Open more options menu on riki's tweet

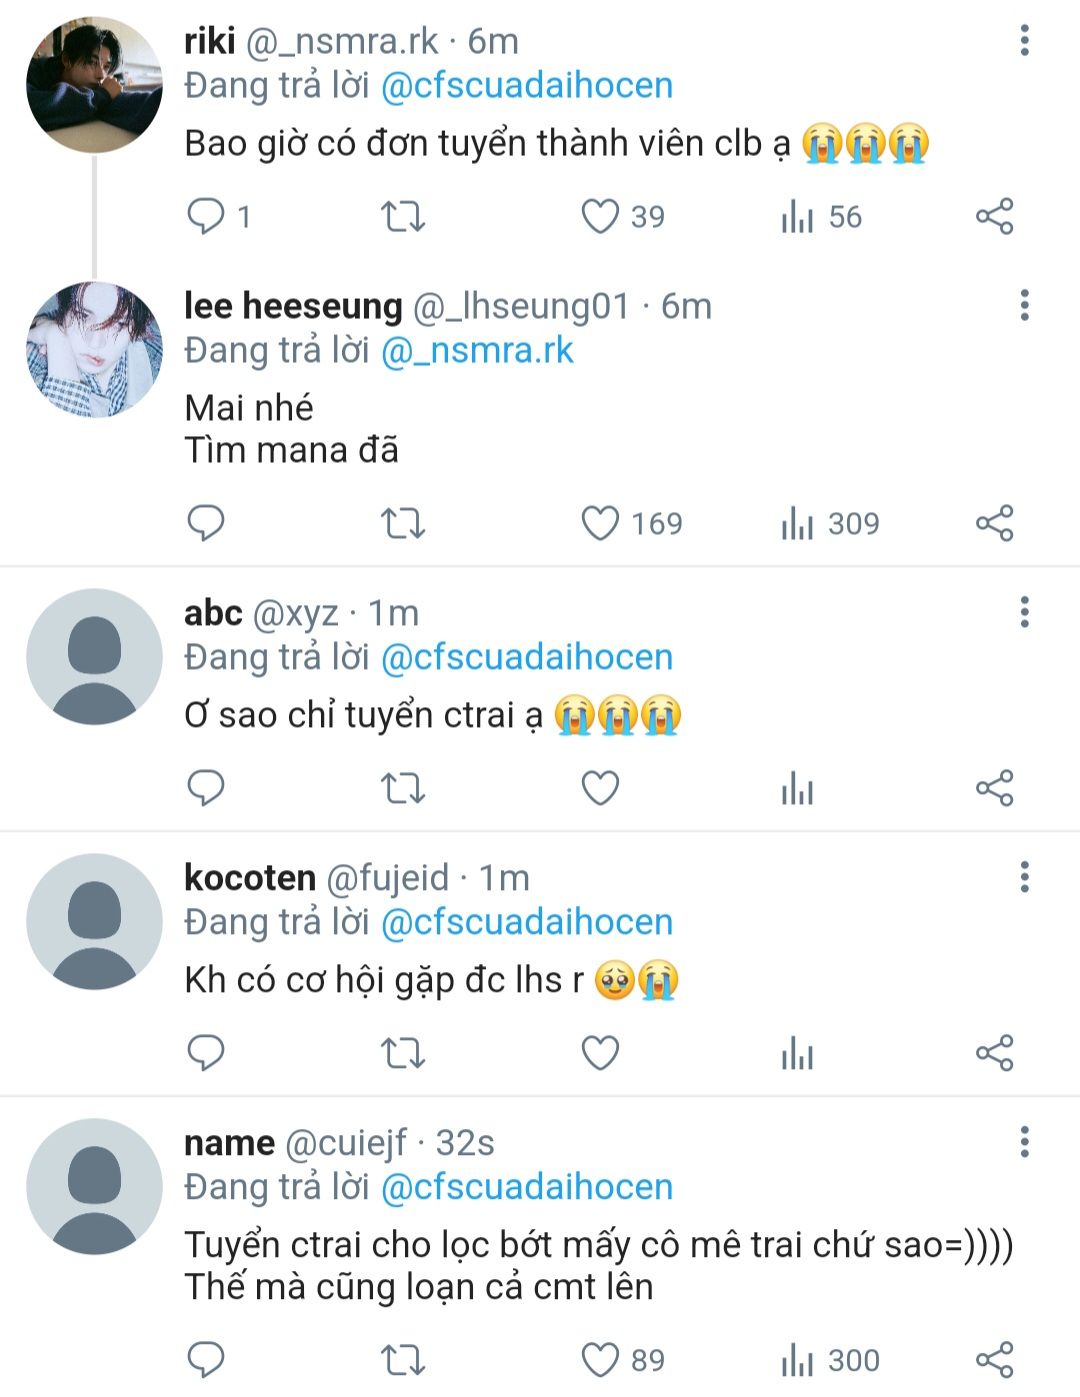pyautogui.click(x=1024, y=40)
